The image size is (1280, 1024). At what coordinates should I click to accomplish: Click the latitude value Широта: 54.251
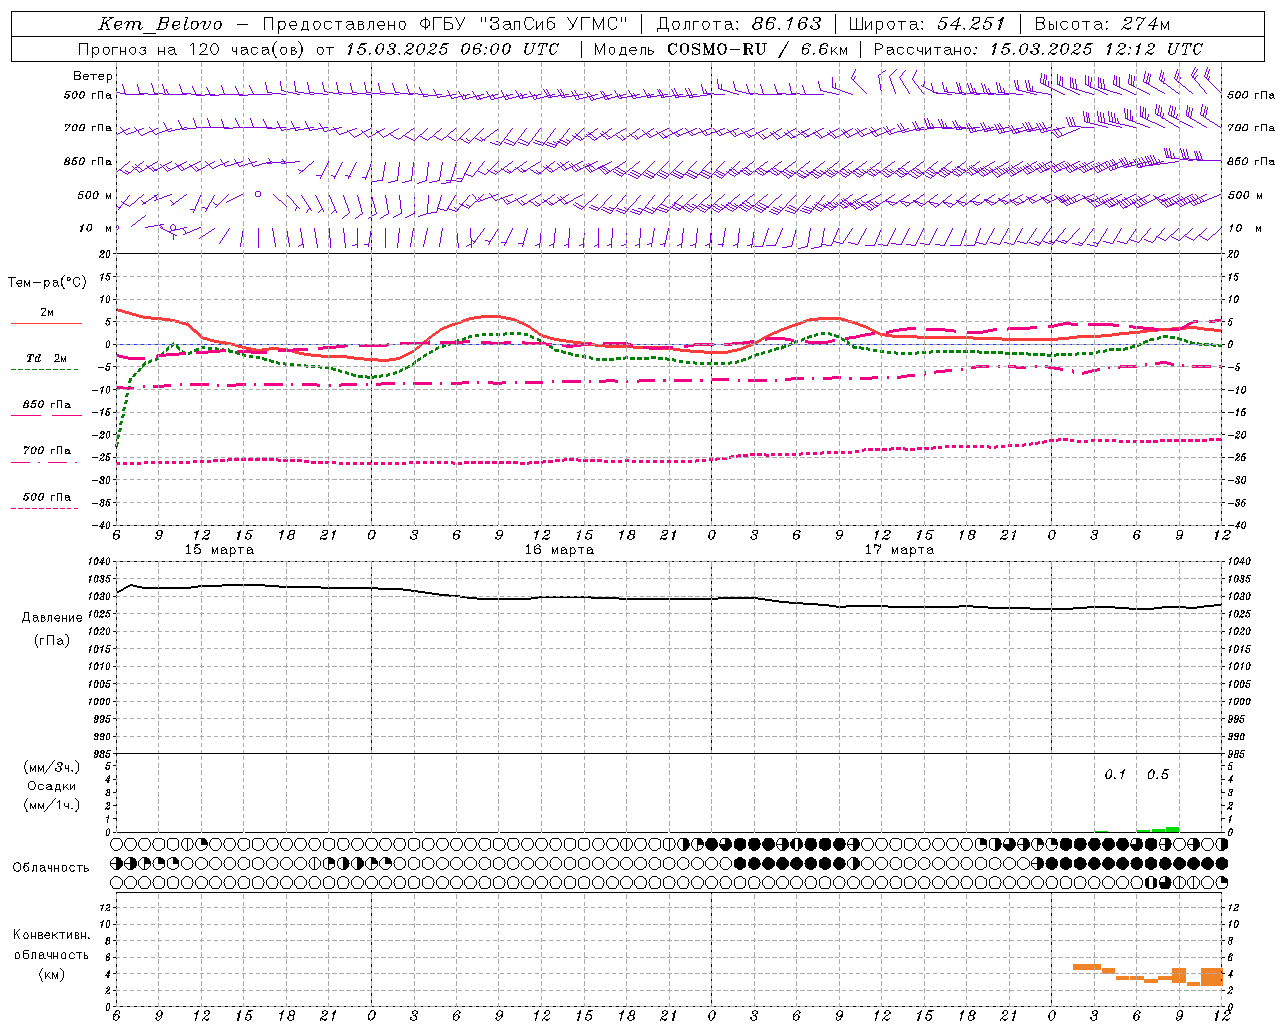[926, 24]
